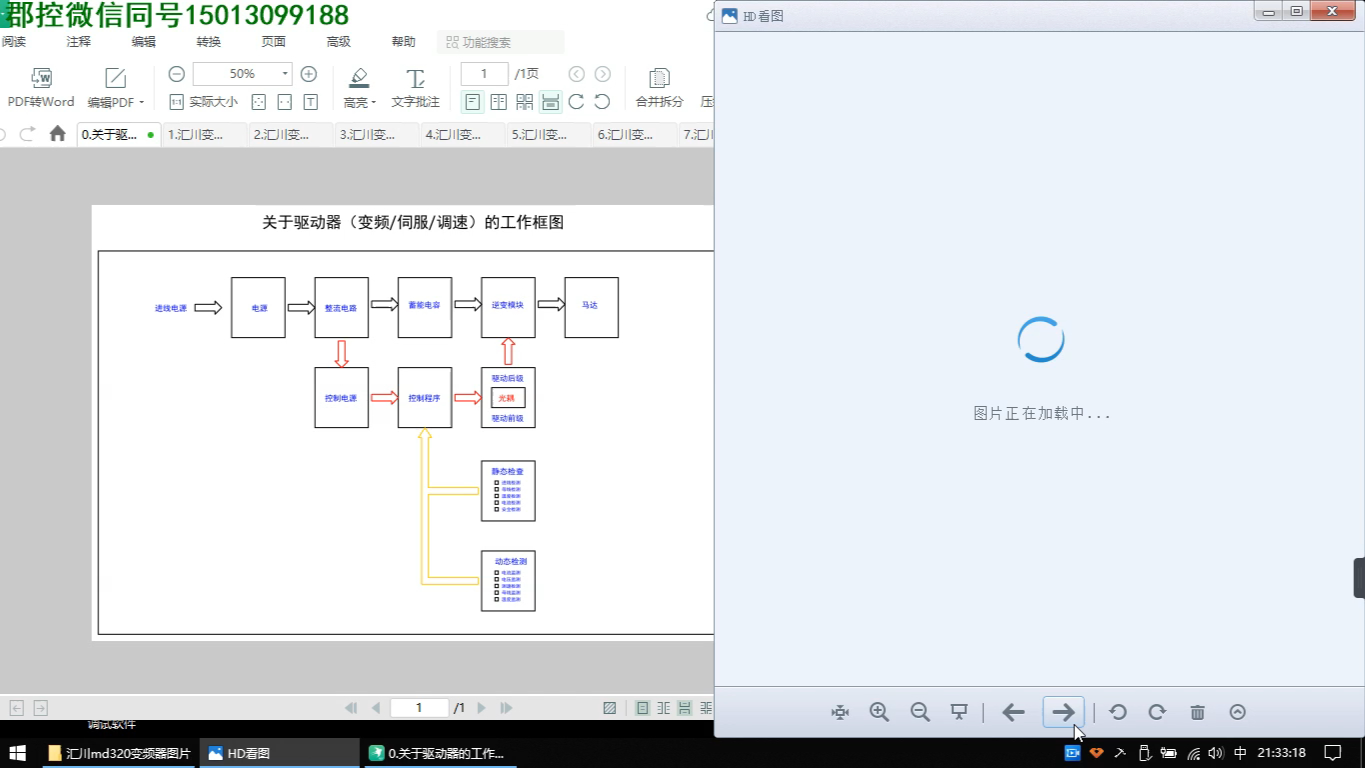
Task: Toggle two-page view mode in toolbar
Action: [x=498, y=102]
